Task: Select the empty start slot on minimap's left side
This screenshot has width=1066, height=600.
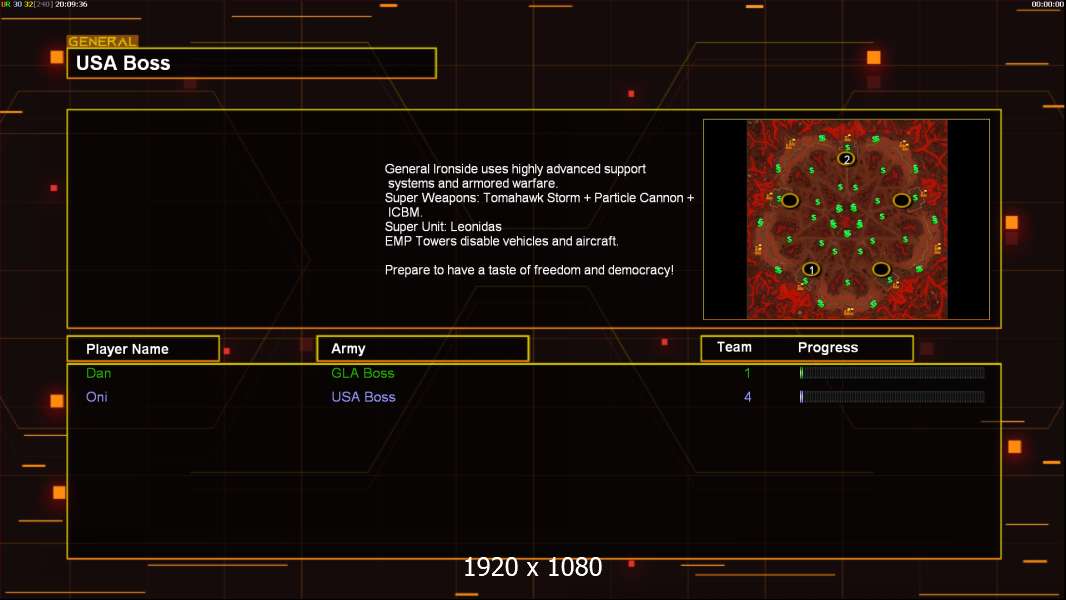Action: [x=789, y=200]
